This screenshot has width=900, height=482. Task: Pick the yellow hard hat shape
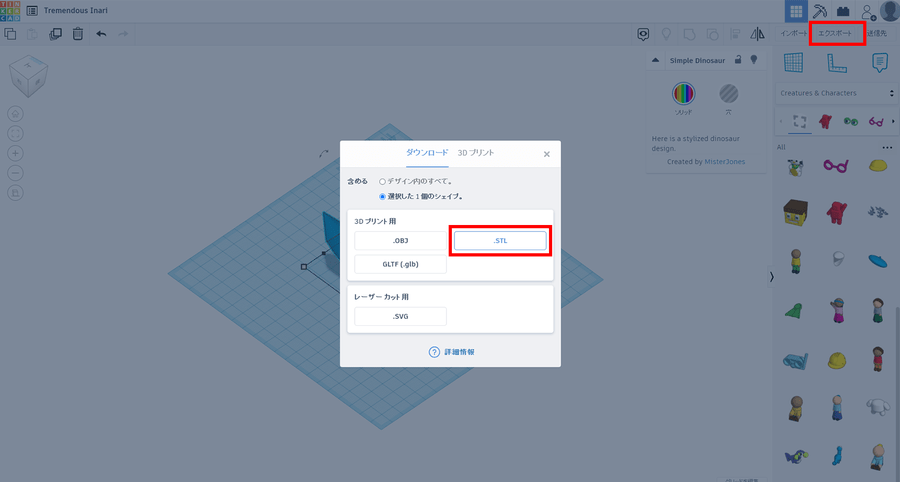(x=837, y=360)
